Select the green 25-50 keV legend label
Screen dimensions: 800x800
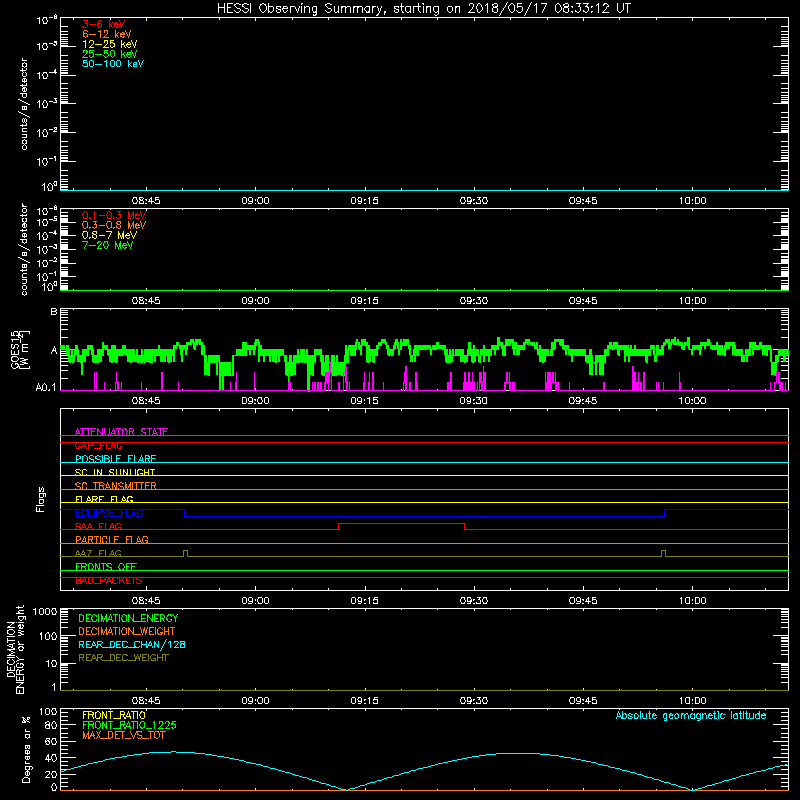tap(110, 54)
